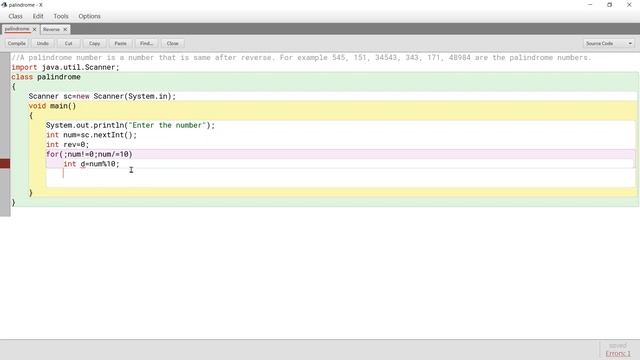Click the palindrome comment line at top
This screenshot has width=640, height=360.
301,58
